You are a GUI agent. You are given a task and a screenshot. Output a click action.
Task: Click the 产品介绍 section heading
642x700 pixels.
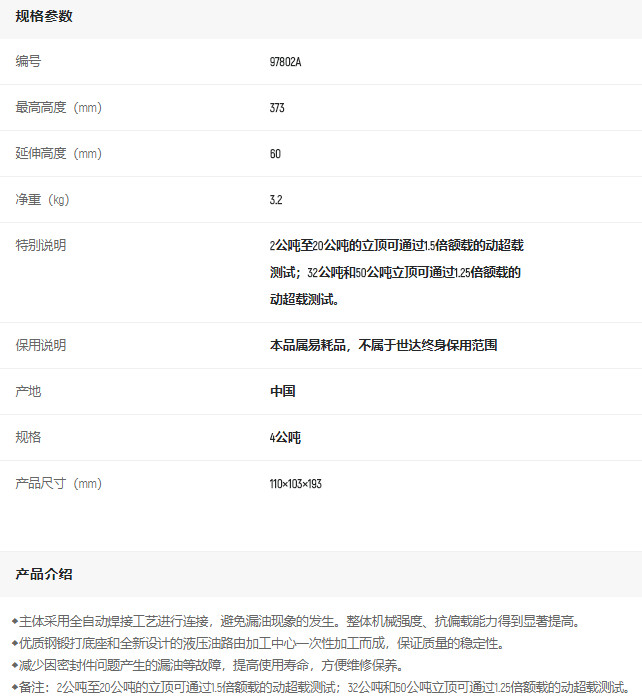pos(44,574)
